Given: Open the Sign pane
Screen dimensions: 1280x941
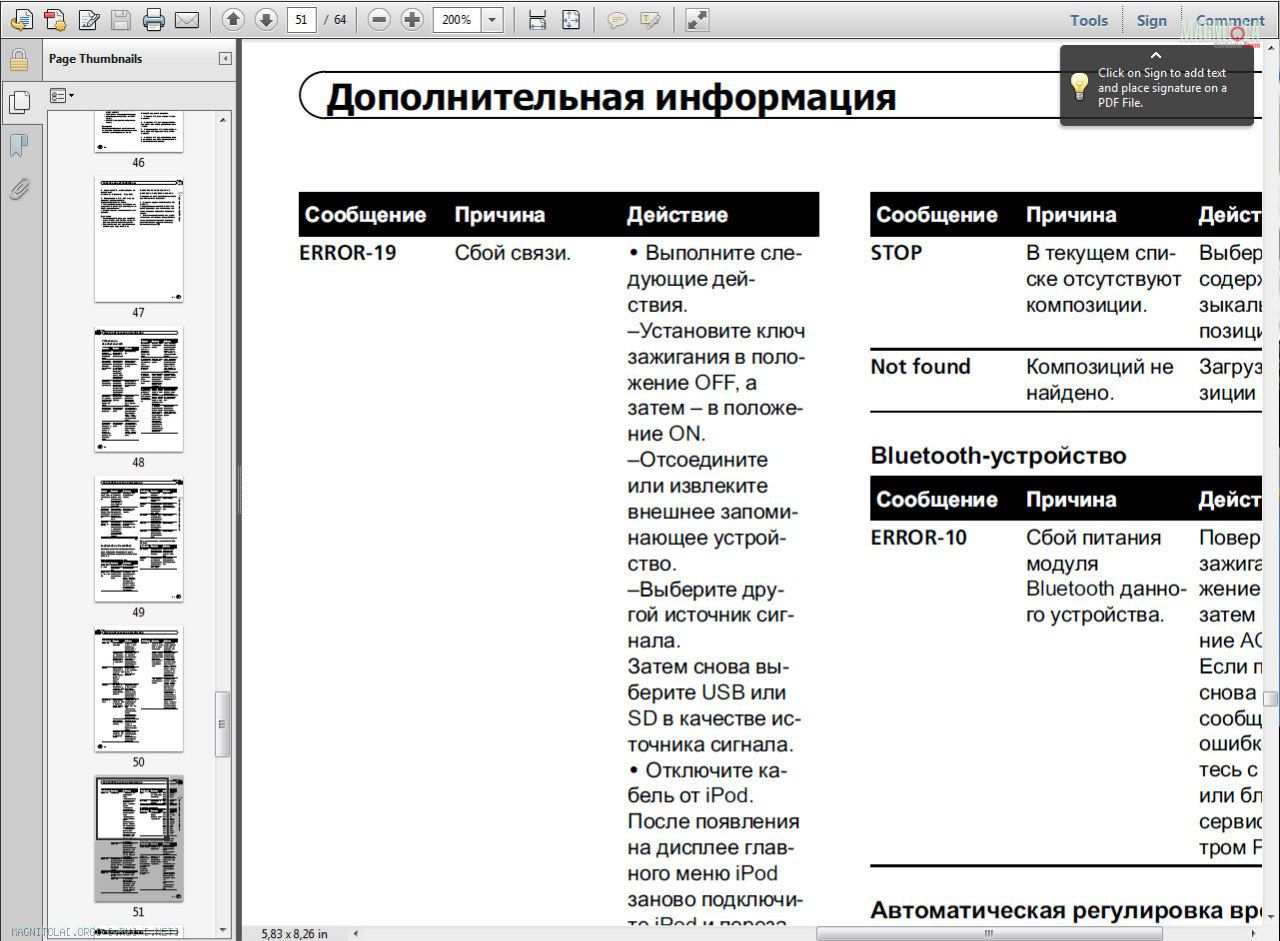Looking at the screenshot, I should click(x=1151, y=20).
